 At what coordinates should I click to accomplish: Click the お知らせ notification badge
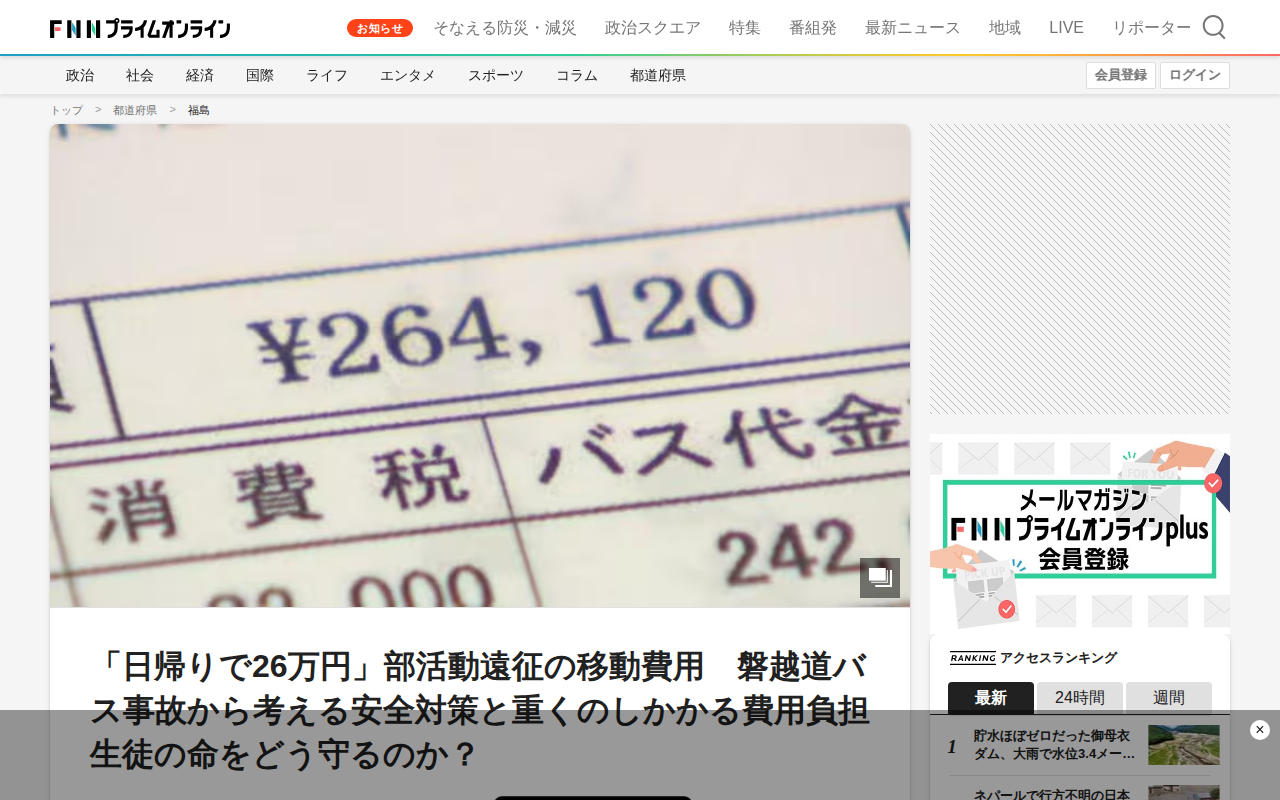[380, 28]
